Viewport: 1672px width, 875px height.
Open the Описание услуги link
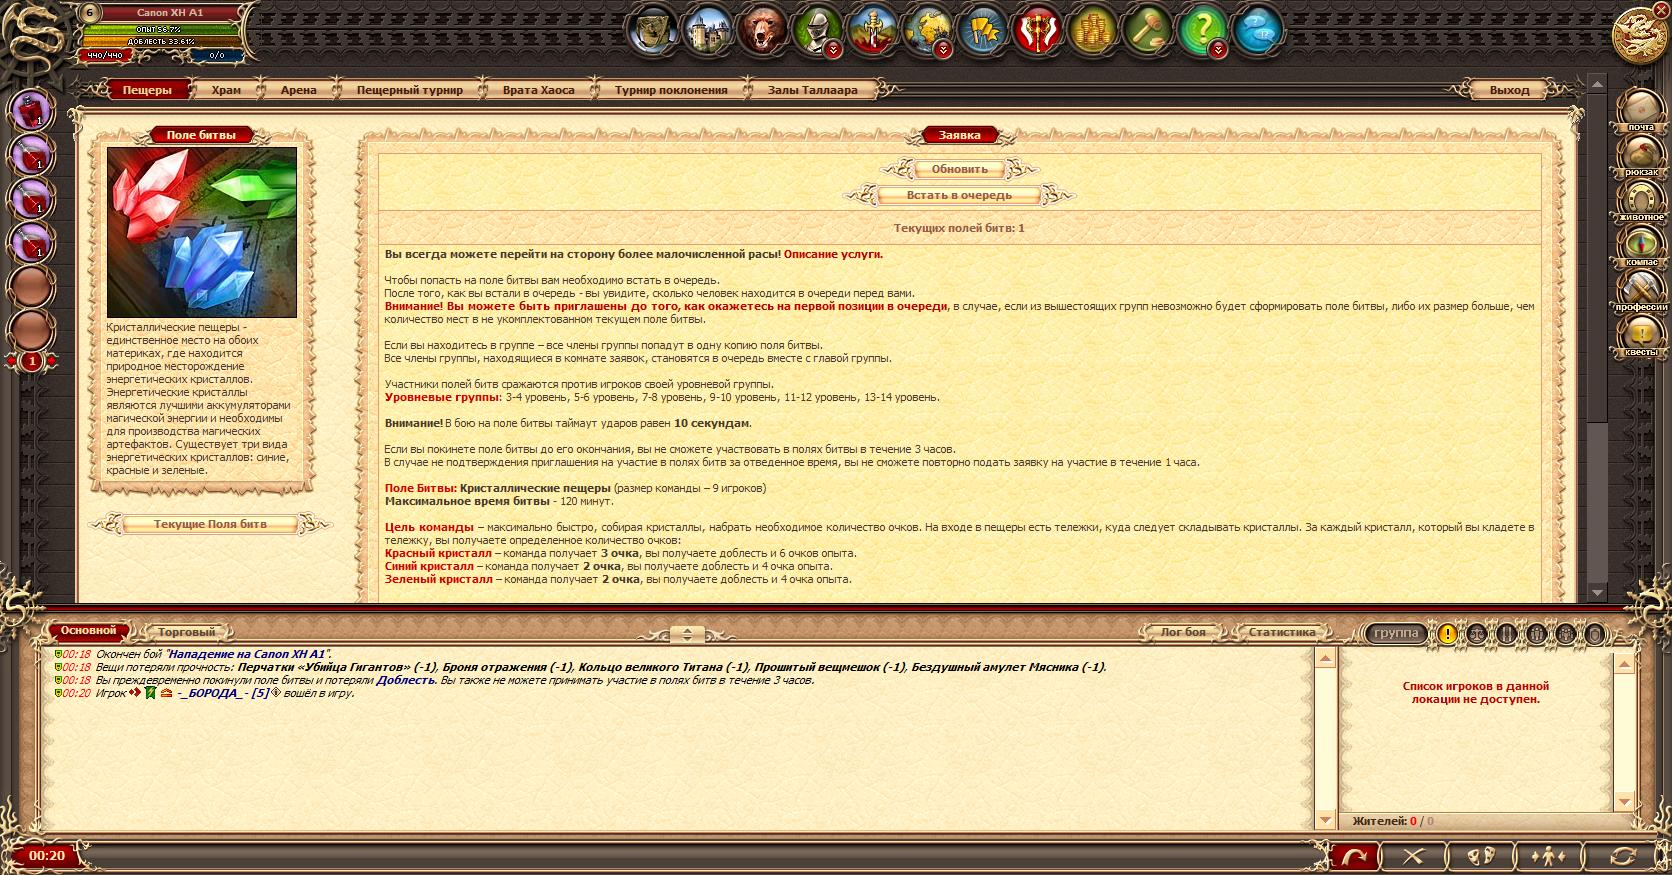tap(833, 254)
